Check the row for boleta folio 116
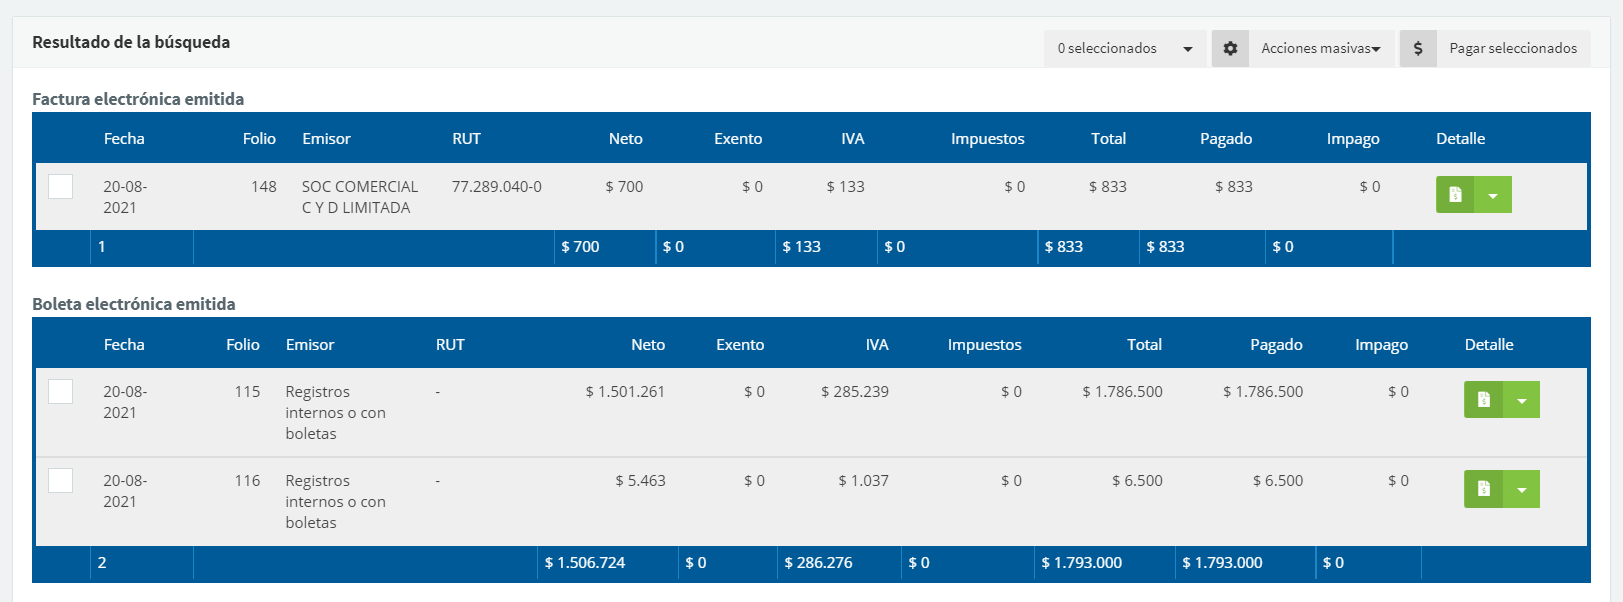The width and height of the screenshot is (1623, 602). pyautogui.click(x=61, y=481)
